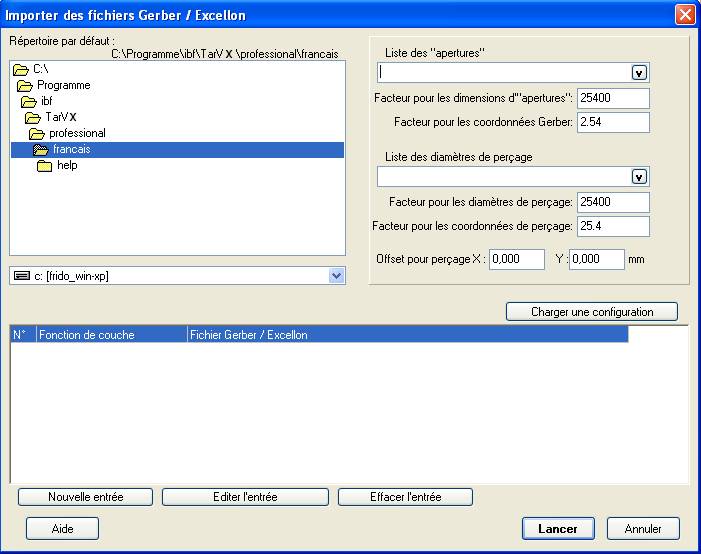Click the drill coordinates factor field
Screen dimensions: 701x554
tap(613, 226)
